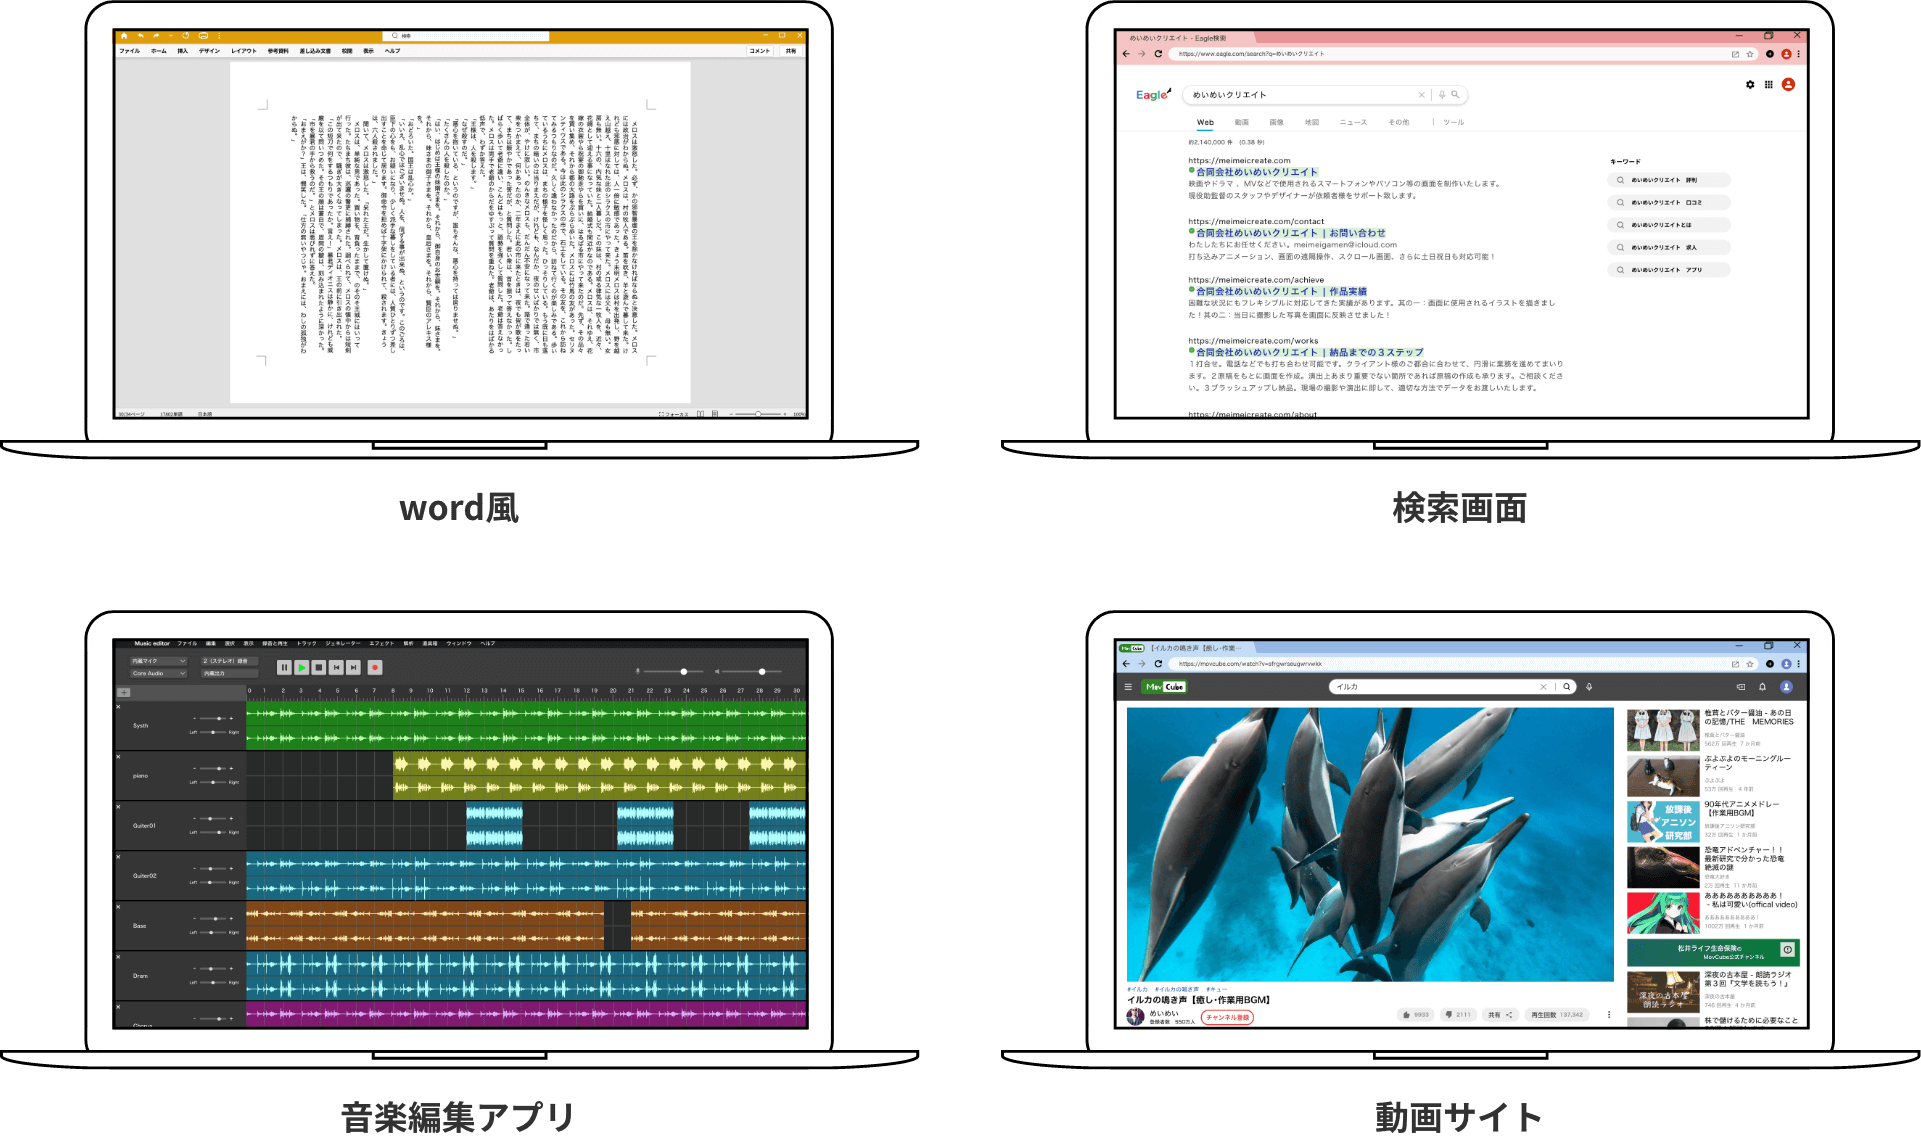Switch to the ニュース tab in Eagle results
Screen dimensions: 1921x1141
[x=1353, y=122]
